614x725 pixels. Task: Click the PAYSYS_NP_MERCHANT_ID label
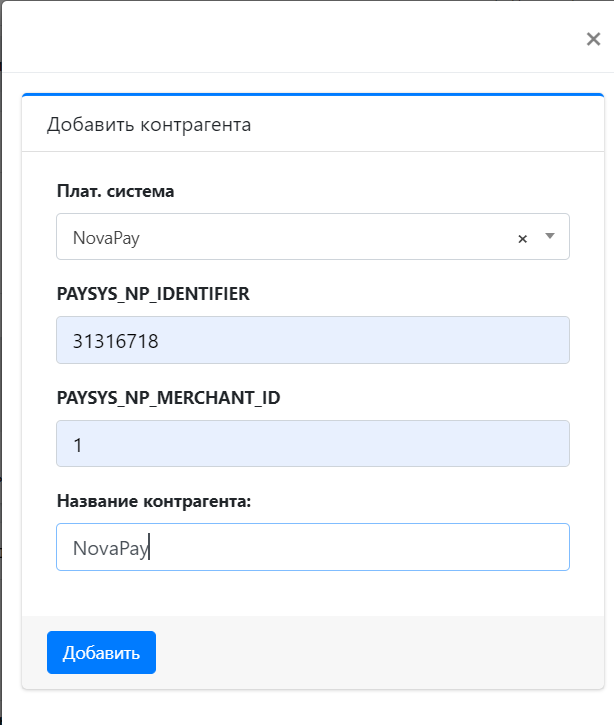pyautogui.click(x=168, y=398)
